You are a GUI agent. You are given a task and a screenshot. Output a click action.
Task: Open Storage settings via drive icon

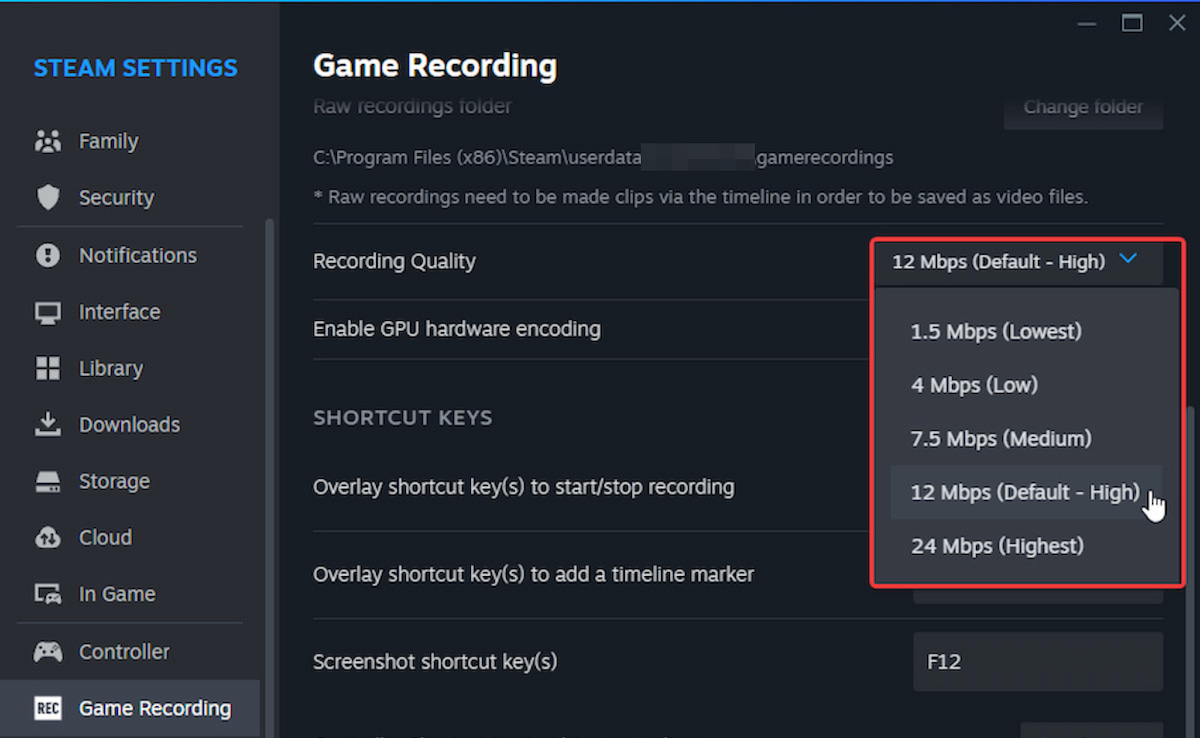pyautogui.click(x=47, y=481)
